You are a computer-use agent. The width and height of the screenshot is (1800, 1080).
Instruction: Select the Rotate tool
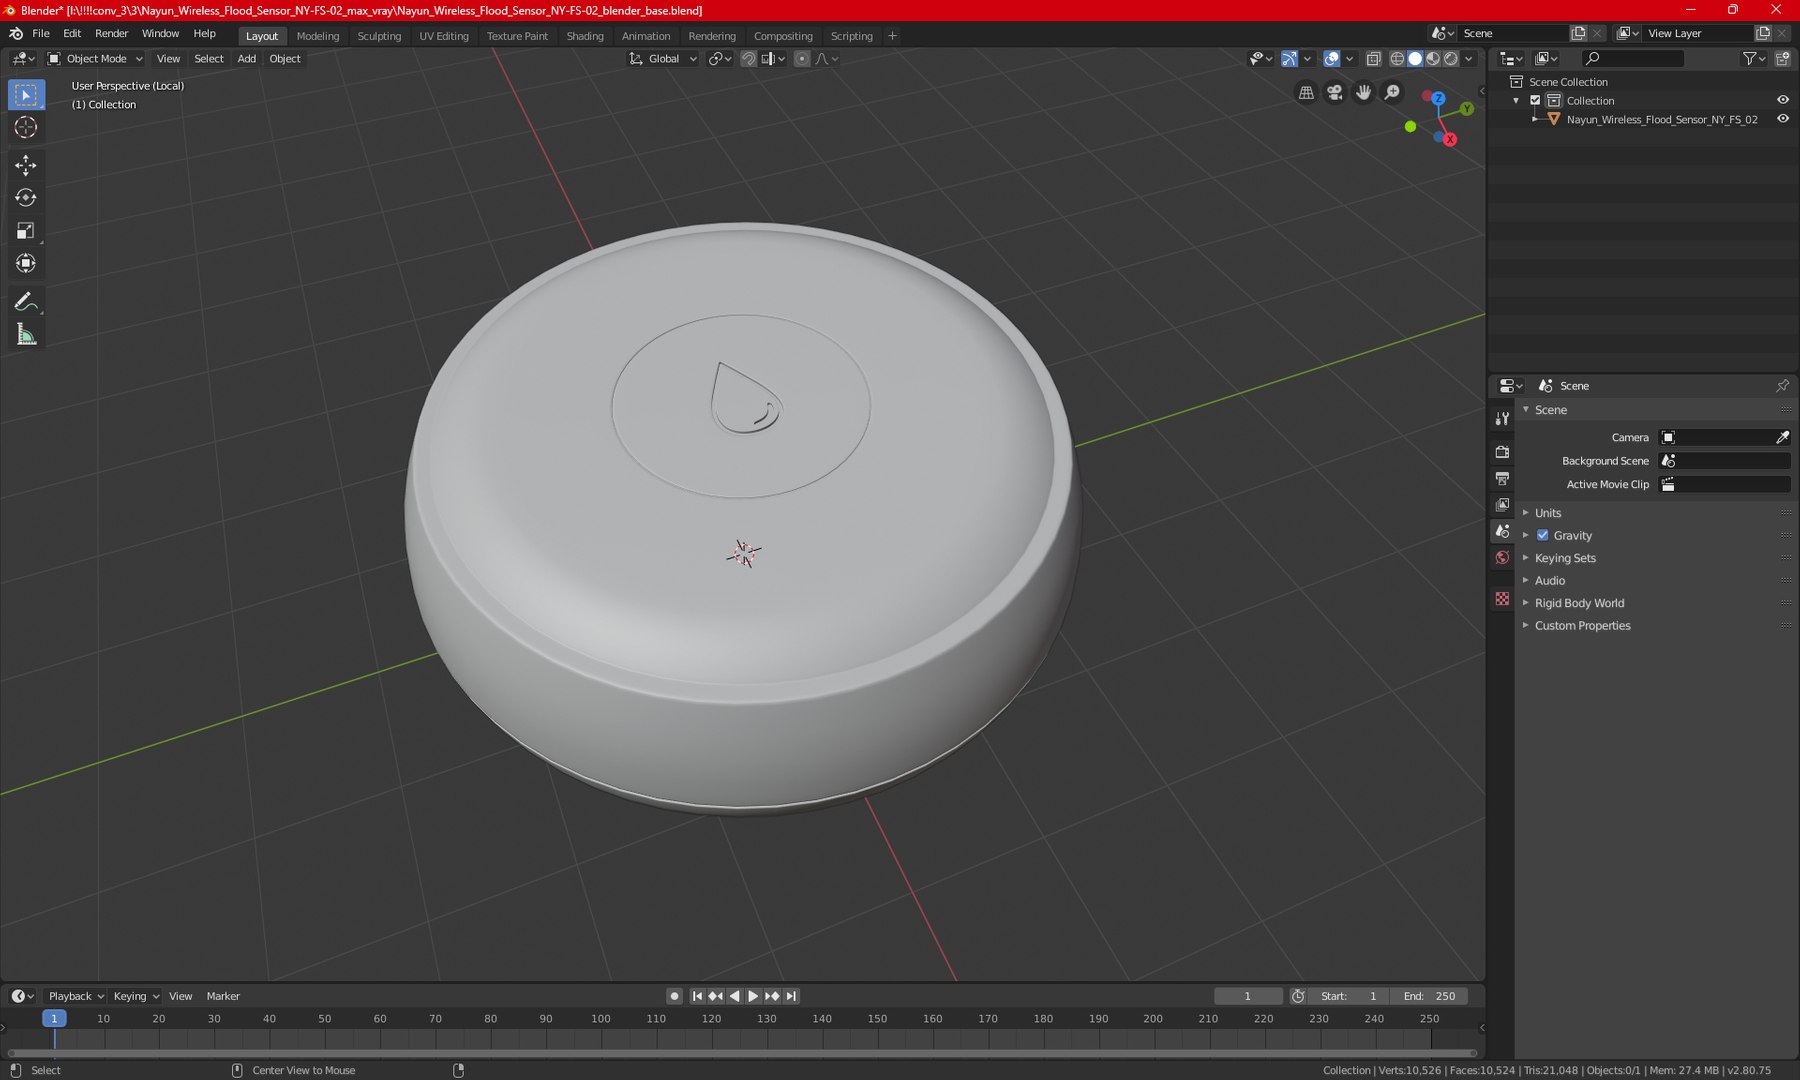click(x=26, y=198)
